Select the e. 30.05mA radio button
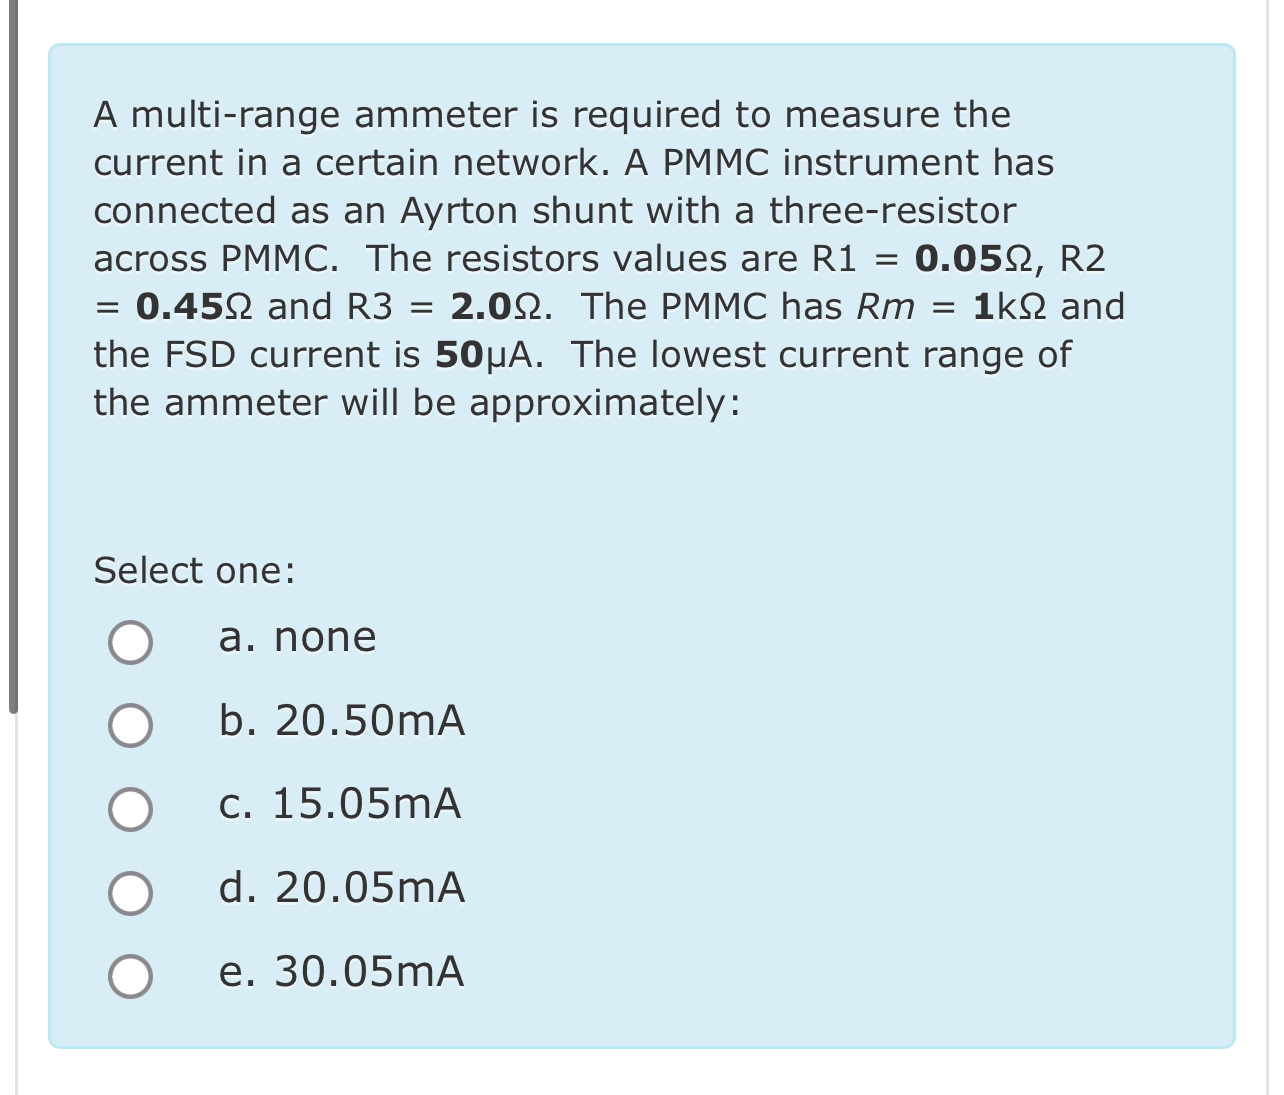1284x1095 pixels. 130,977
